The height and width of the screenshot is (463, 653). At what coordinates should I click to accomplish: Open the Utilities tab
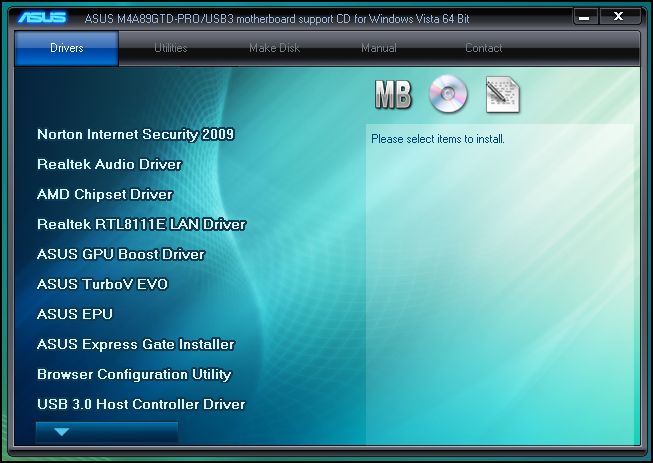pyautogui.click(x=171, y=48)
